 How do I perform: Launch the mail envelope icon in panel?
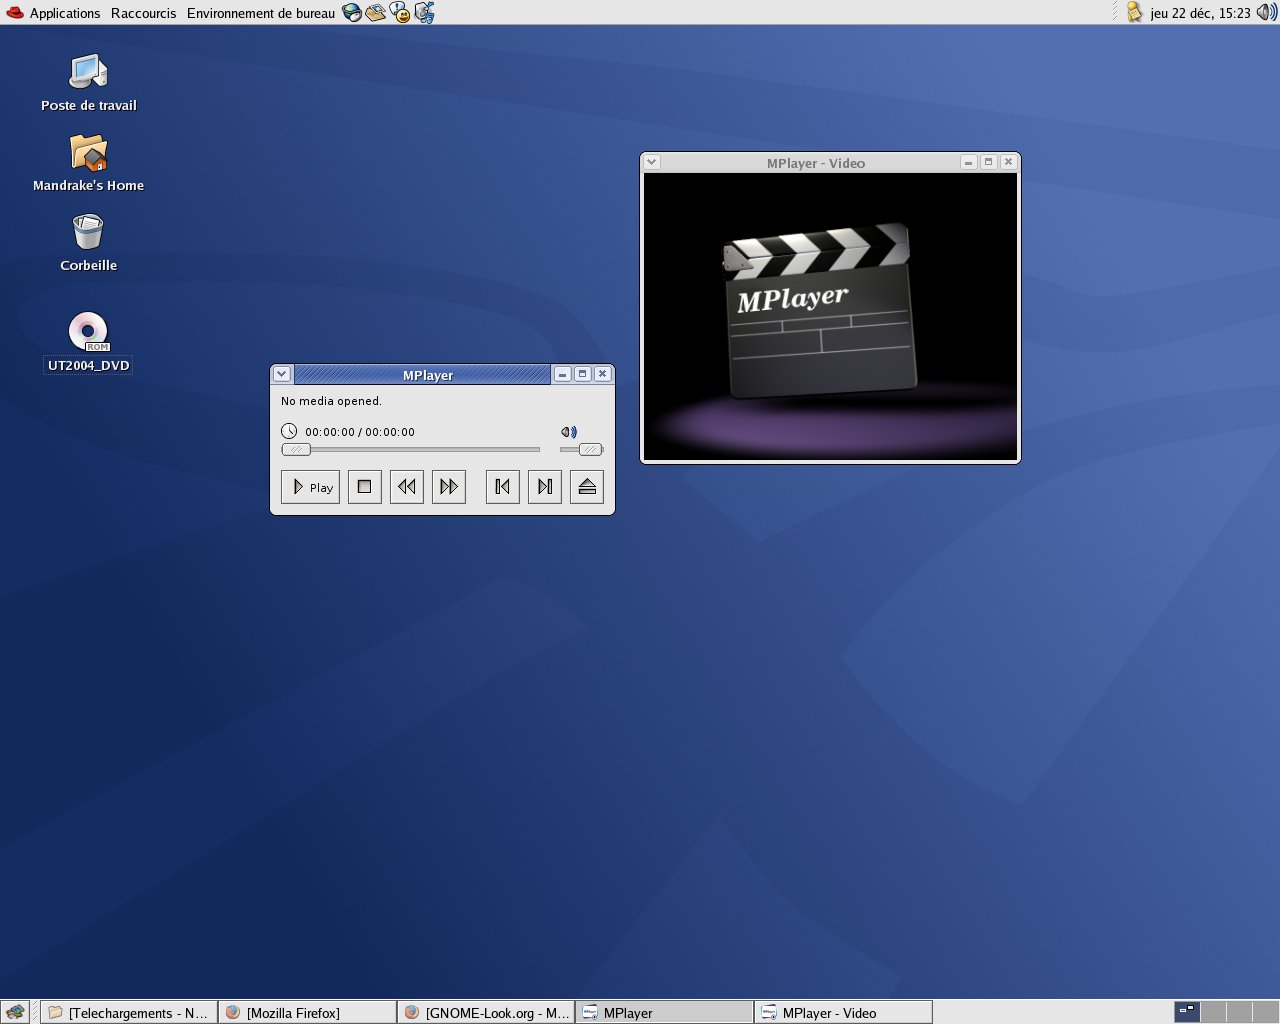(376, 13)
